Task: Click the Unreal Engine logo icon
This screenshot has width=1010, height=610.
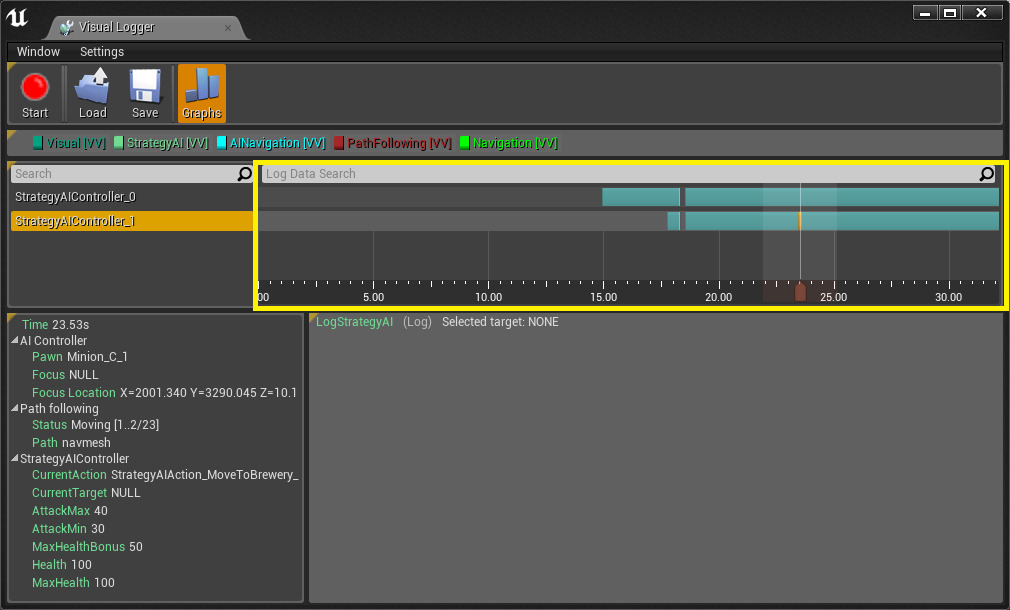Action: [x=17, y=18]
